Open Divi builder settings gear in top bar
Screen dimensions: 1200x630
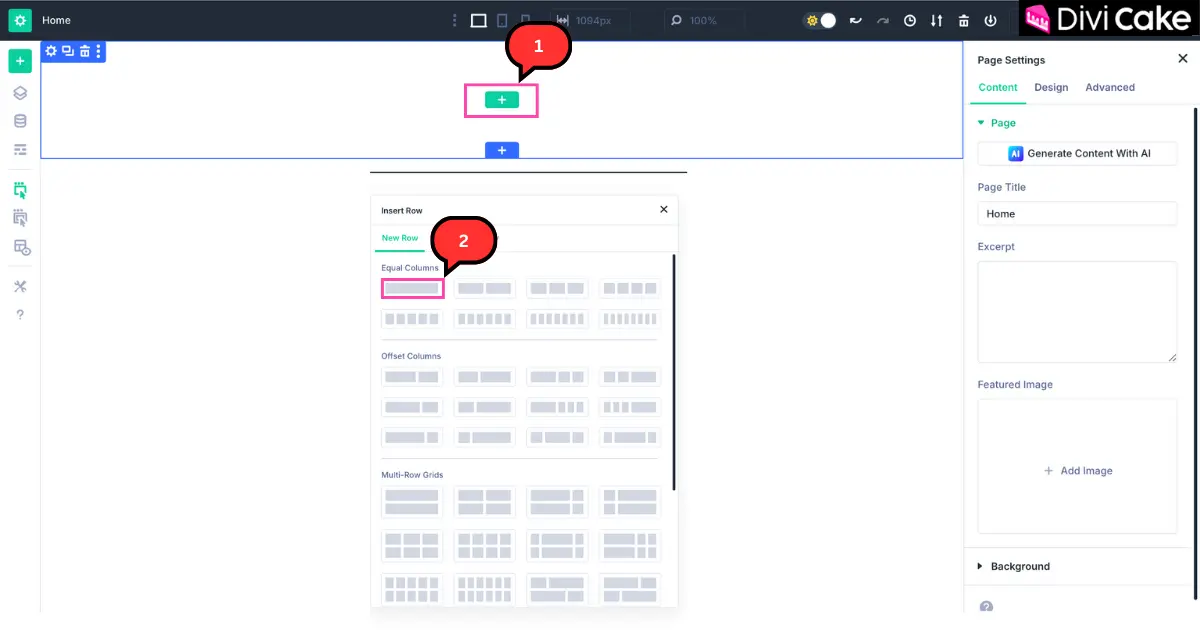[x=20, y=20]
